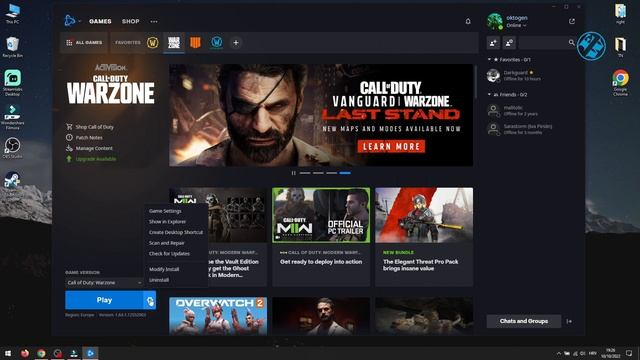Viewport: 640px width, 360px height.
Task: Open Battle.net taskbar icon
Action: pyautogui.click(x=91, y=353)
